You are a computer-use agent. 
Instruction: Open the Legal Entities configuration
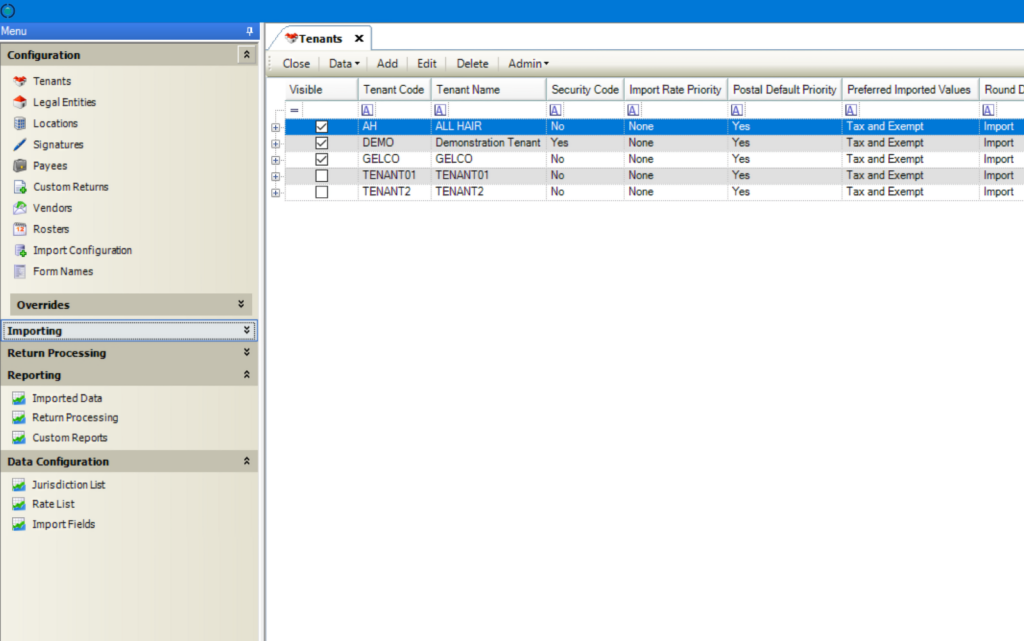(62, 102)
